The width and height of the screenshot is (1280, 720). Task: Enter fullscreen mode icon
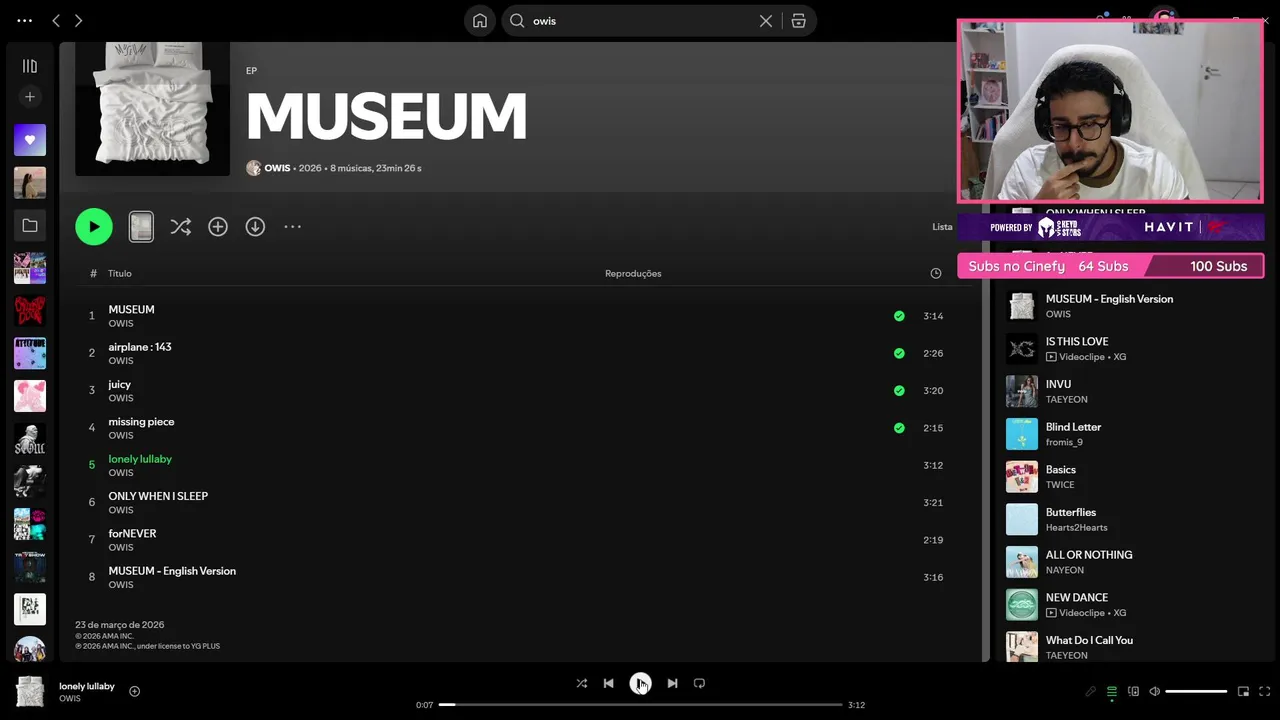pos(1265,691)
